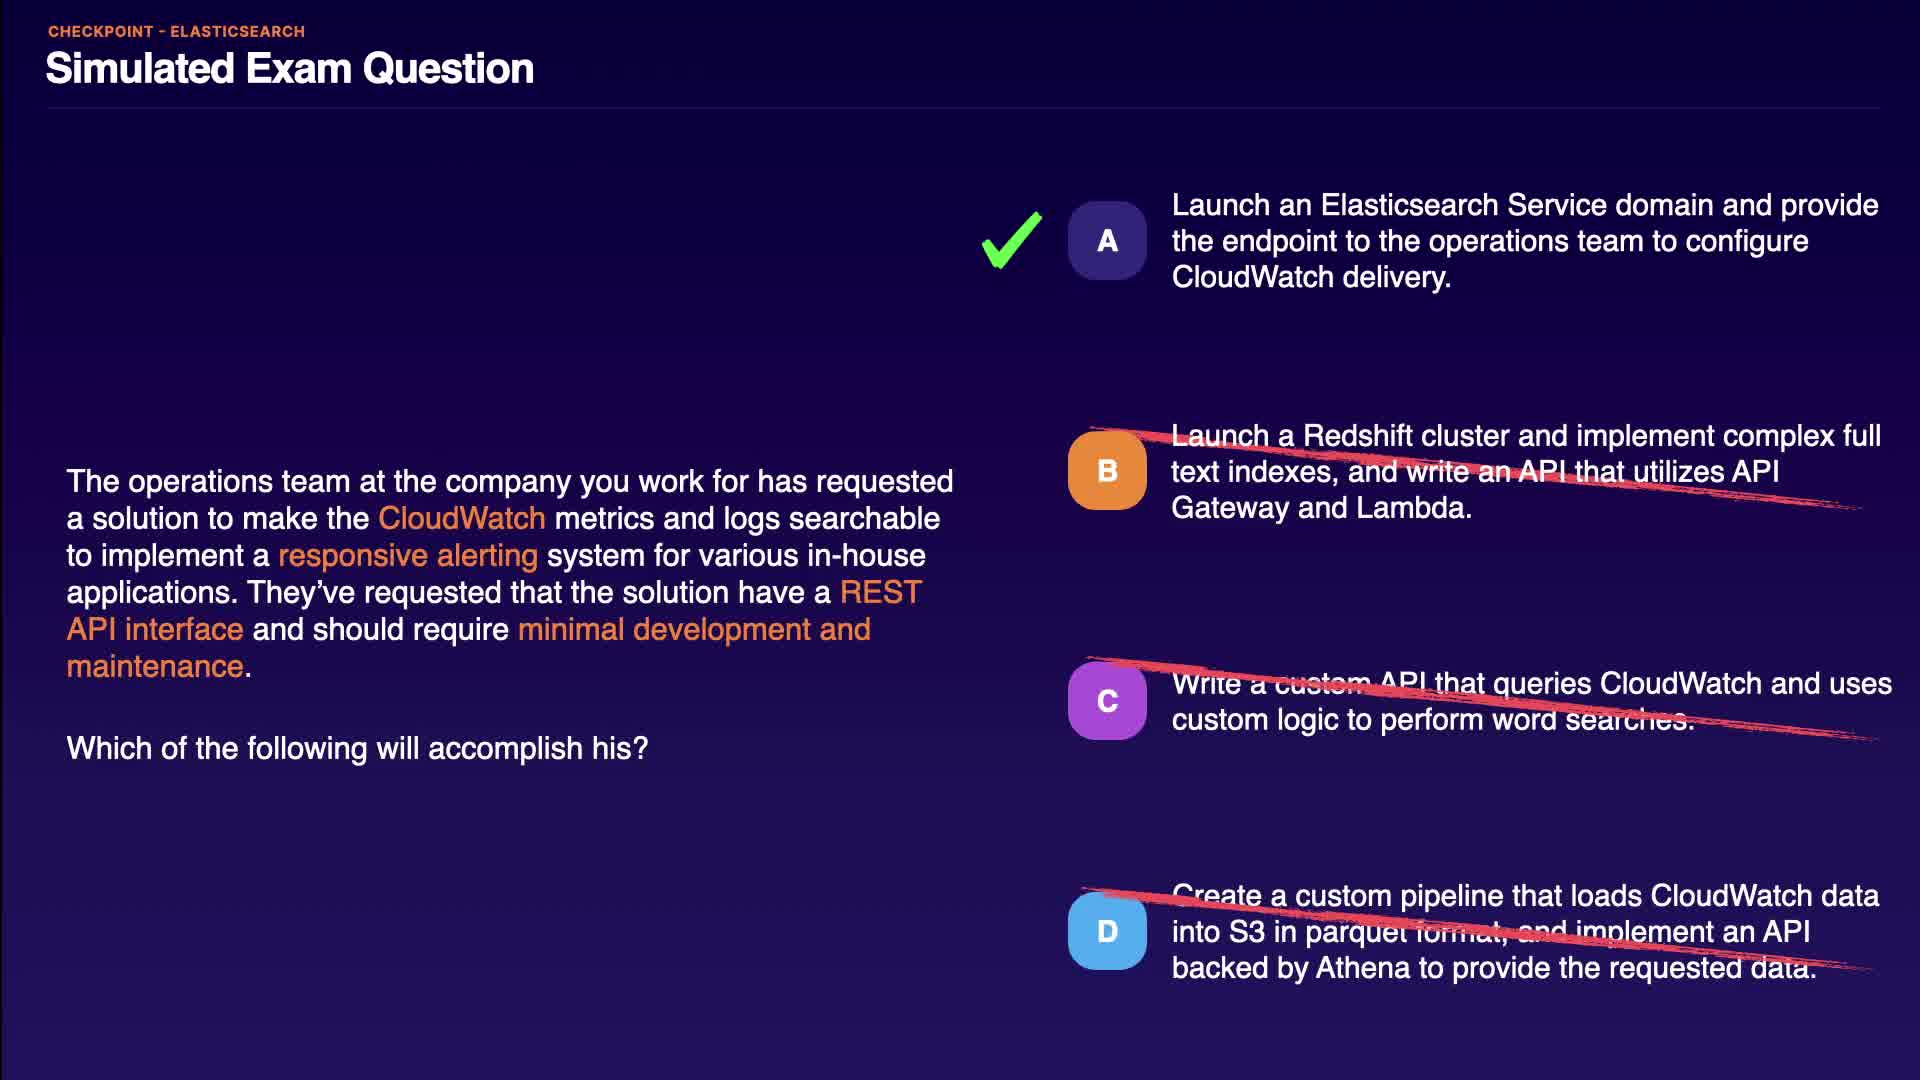Viewport: 1920px width, 1080px height.
Task: Click the highlighted word CloudWatch in the question
Action: (x=461, y=519)
